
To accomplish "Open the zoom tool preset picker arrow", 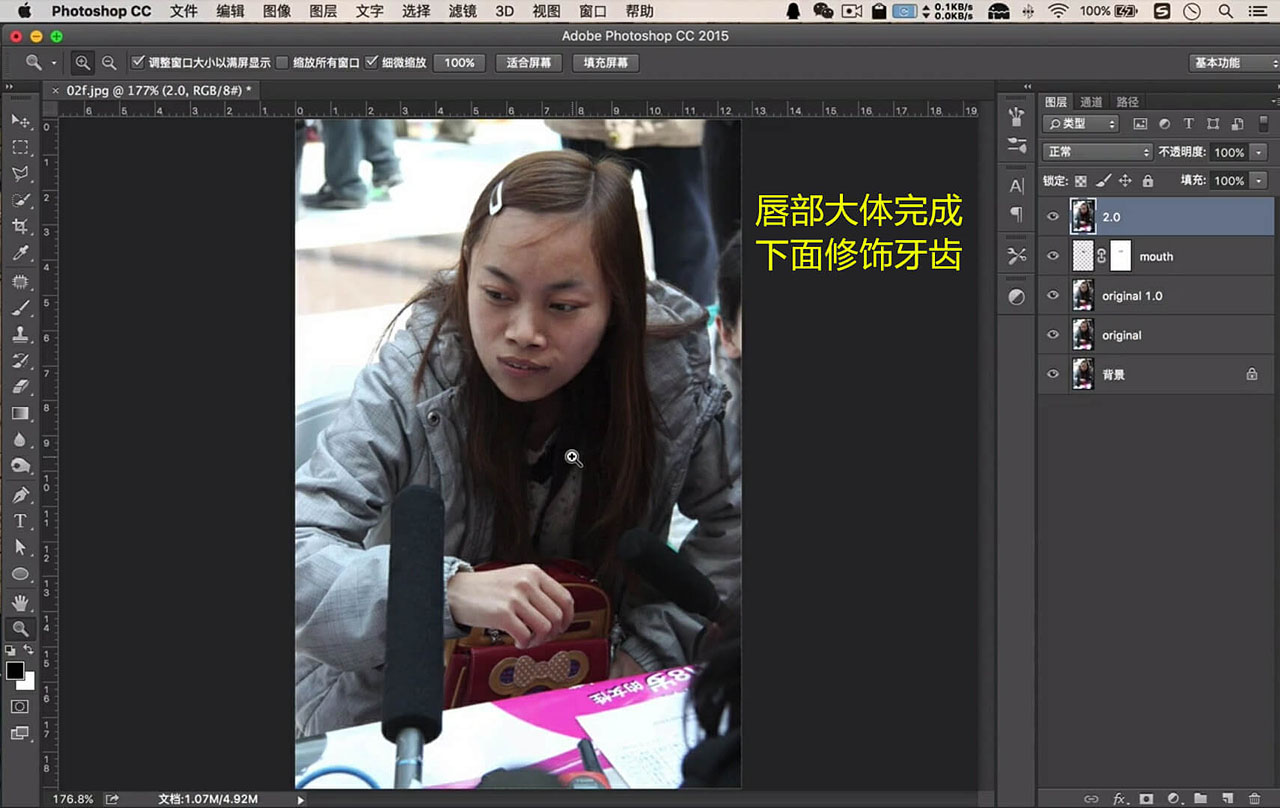I will (54, 62).
